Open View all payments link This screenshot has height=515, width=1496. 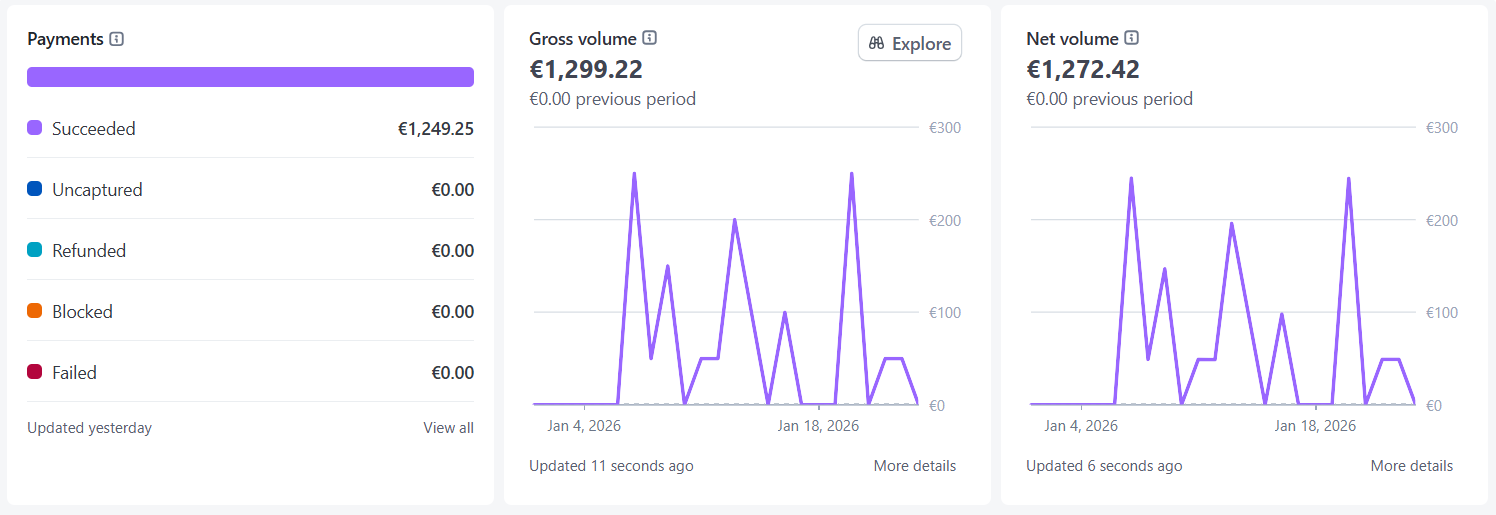pos(448,428)
